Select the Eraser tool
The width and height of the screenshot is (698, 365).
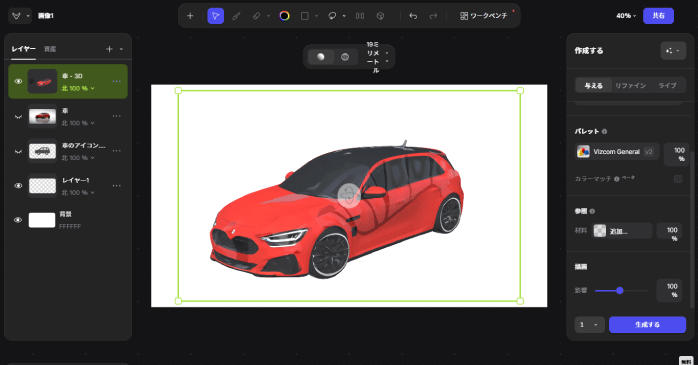click(256, 16)
